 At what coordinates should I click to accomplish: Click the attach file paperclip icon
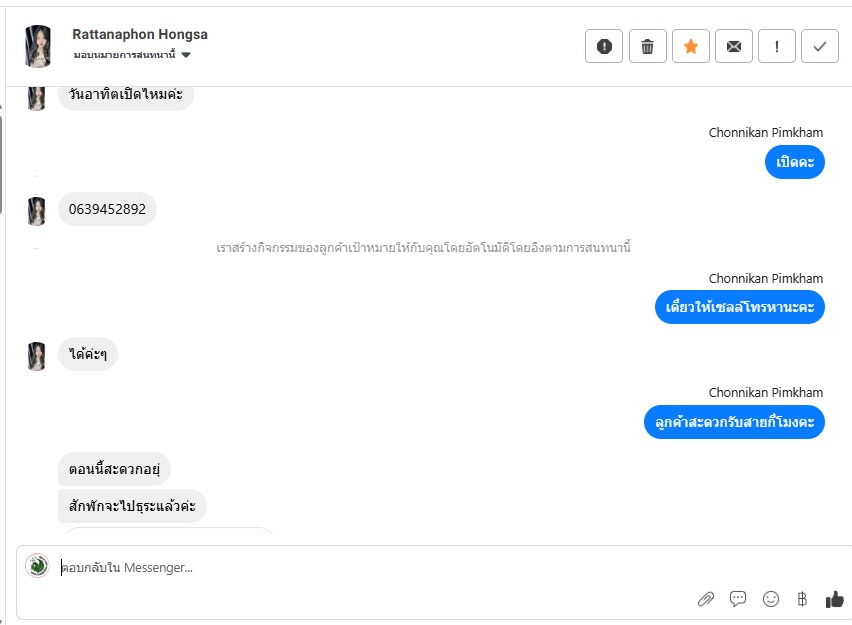(706, 599)
